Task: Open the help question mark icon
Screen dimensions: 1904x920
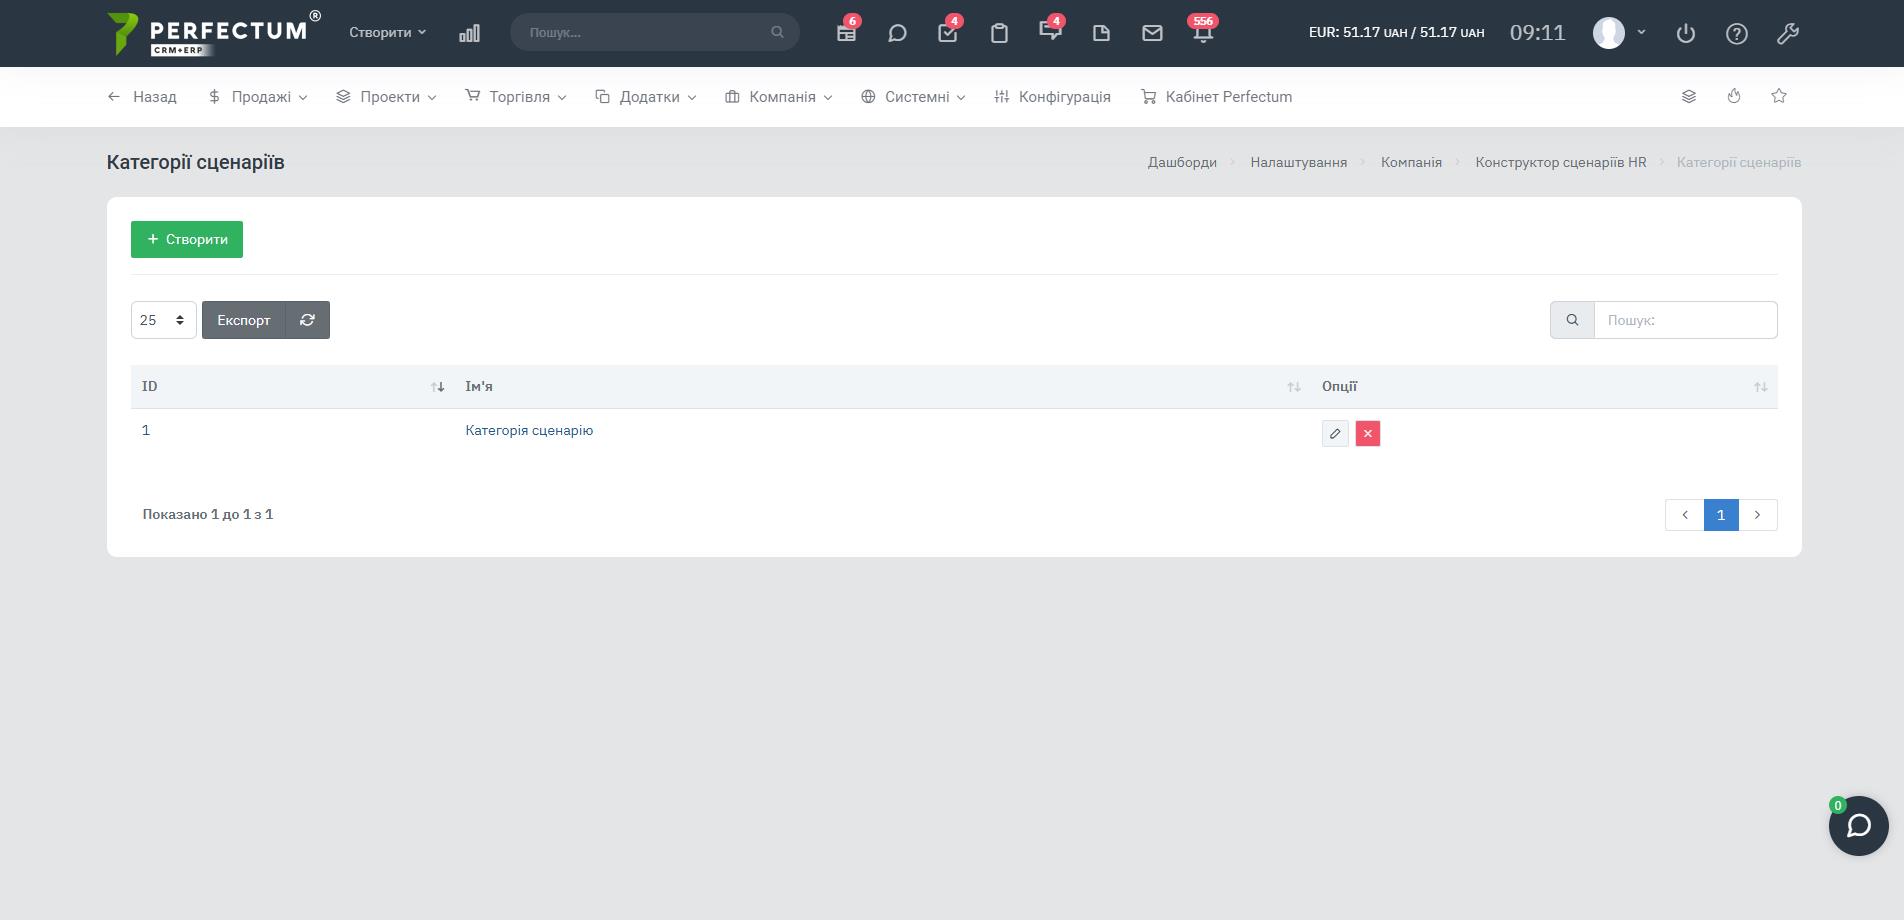Action: click(1737, 33)
